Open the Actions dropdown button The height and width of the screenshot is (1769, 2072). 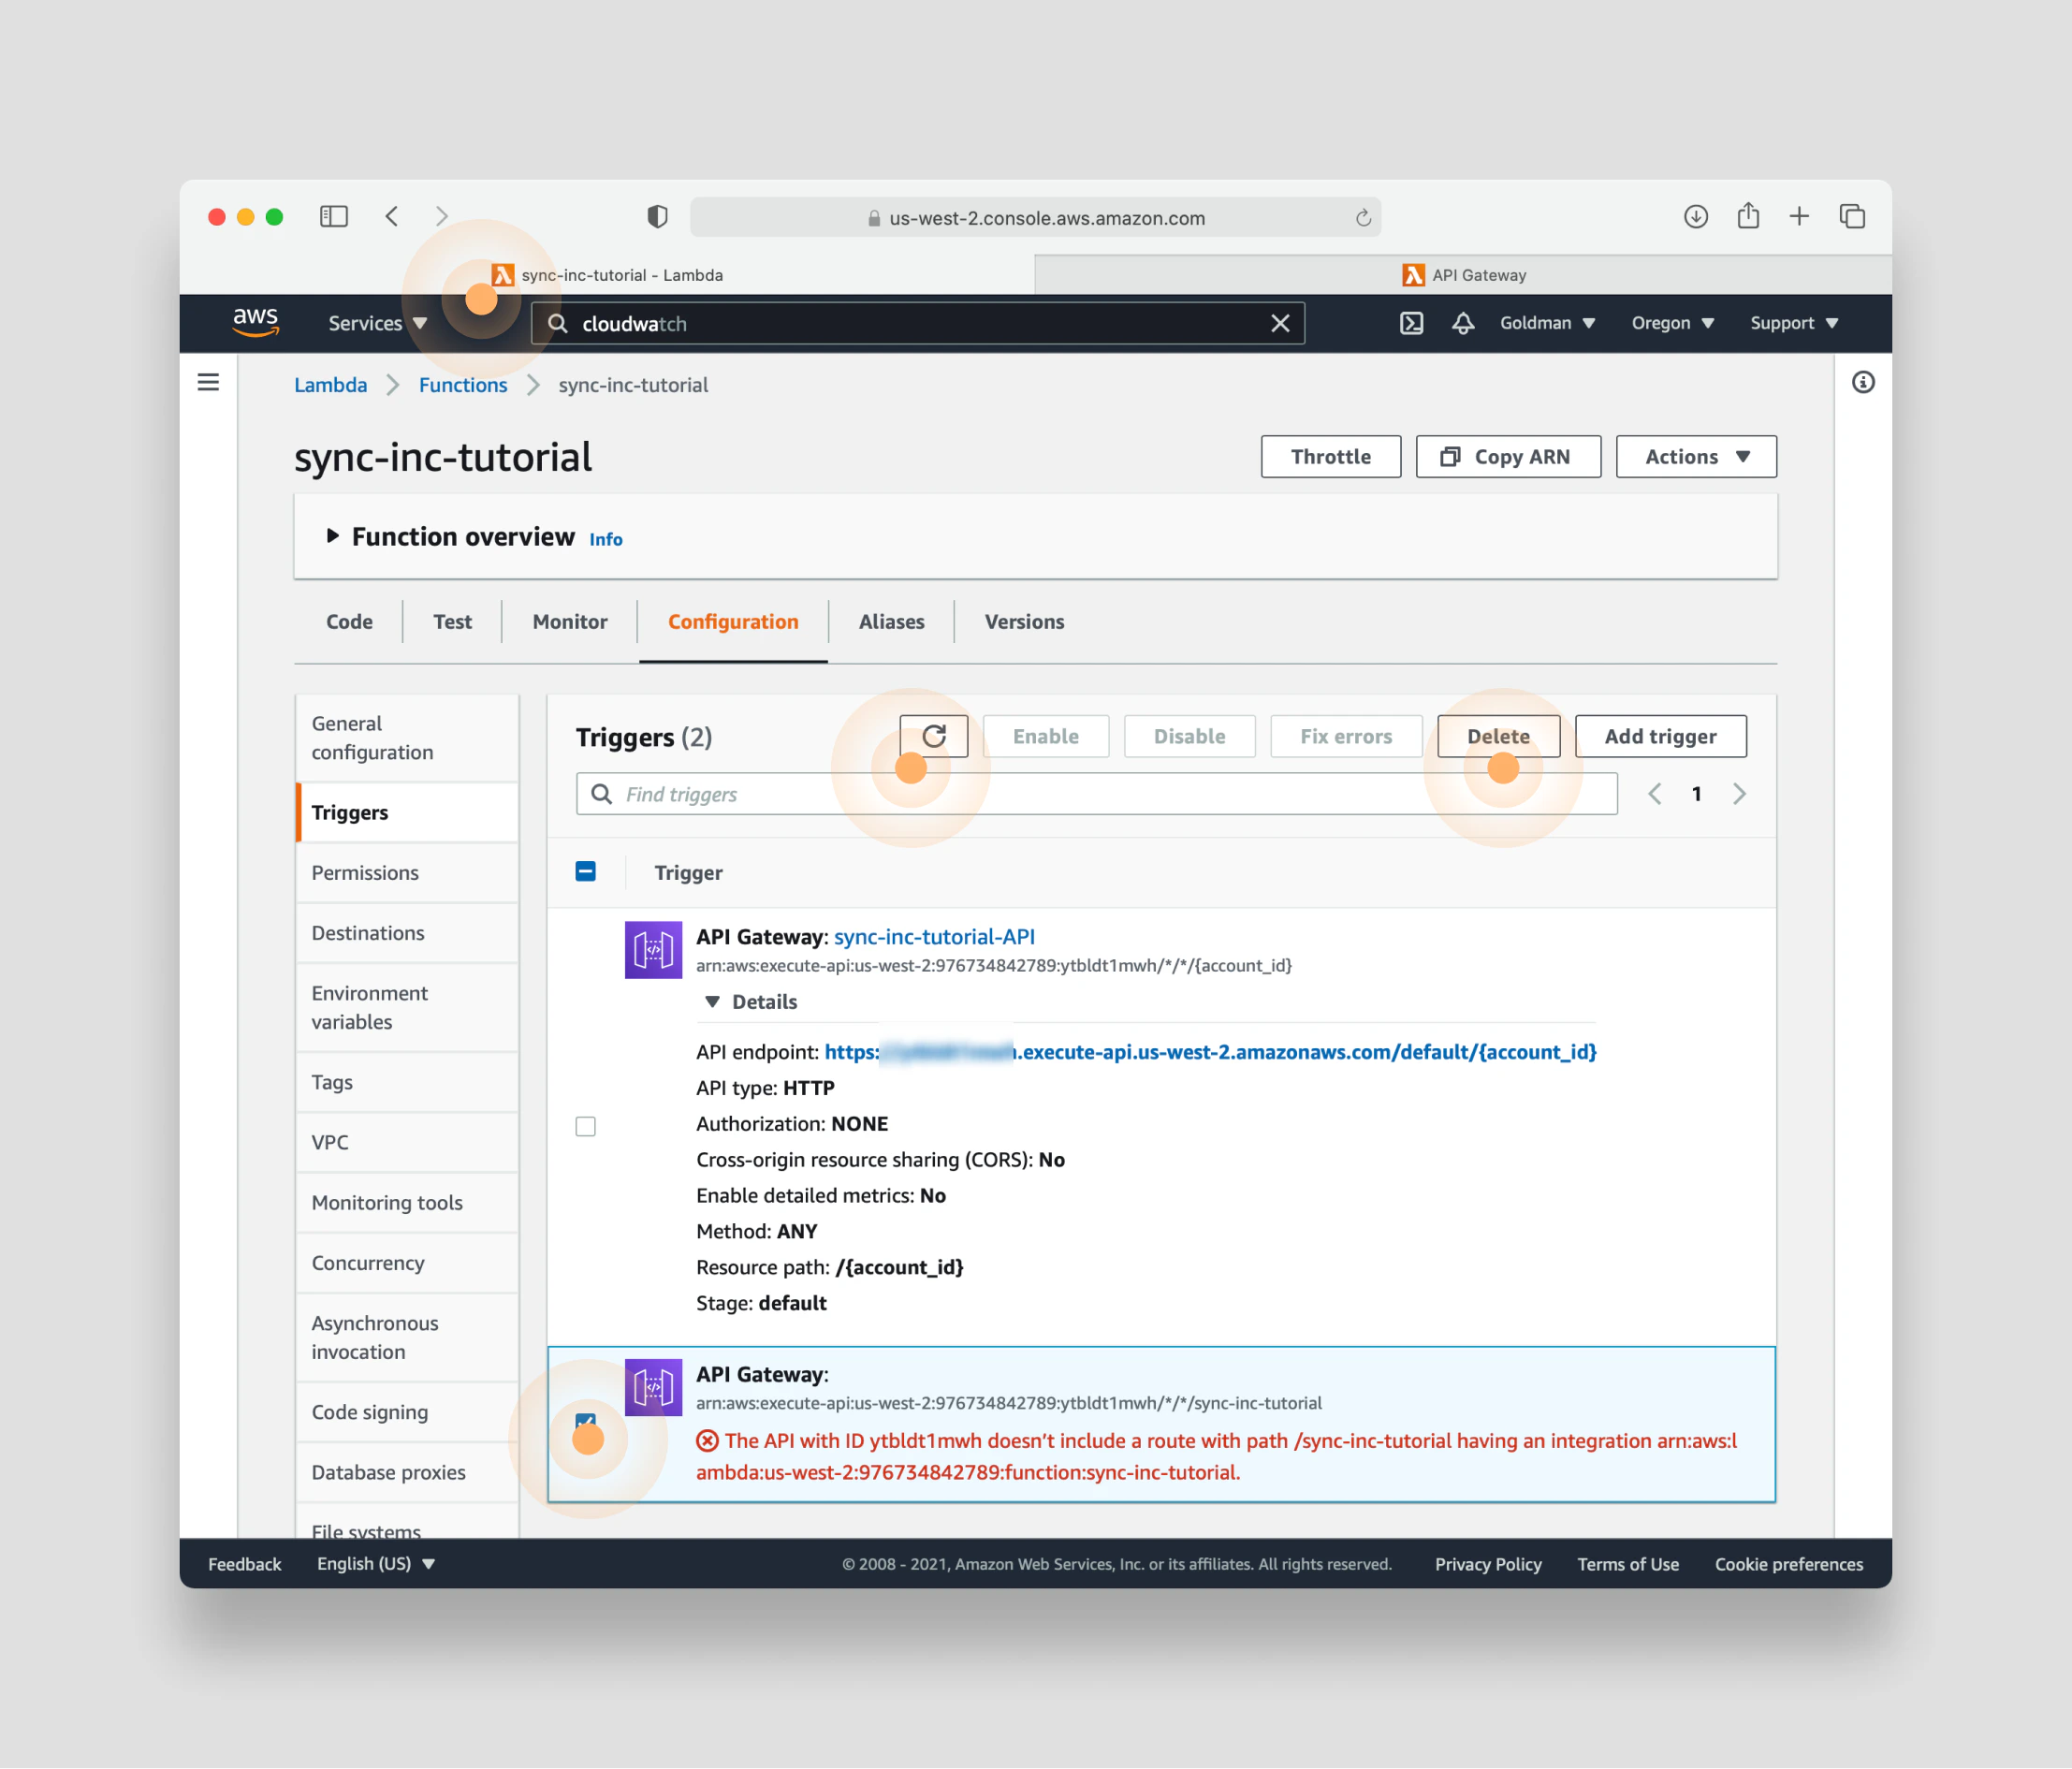pos(1696,457)
